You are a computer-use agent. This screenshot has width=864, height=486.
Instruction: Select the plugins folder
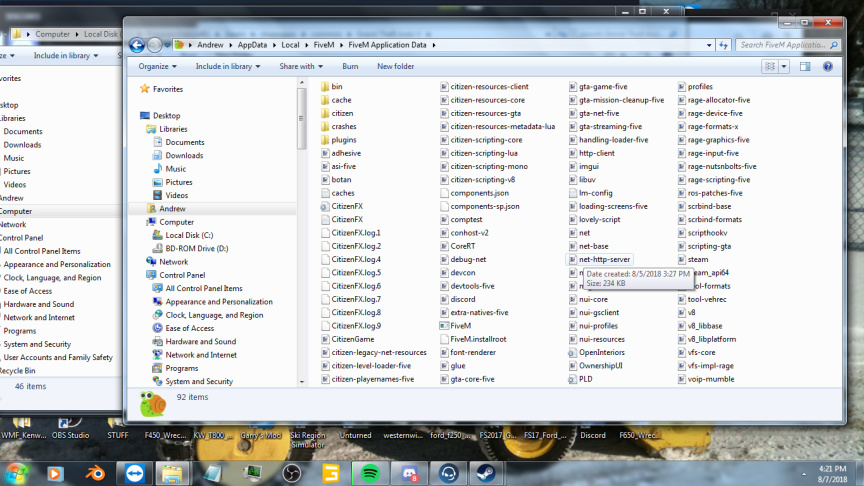(x=343, y=140)
